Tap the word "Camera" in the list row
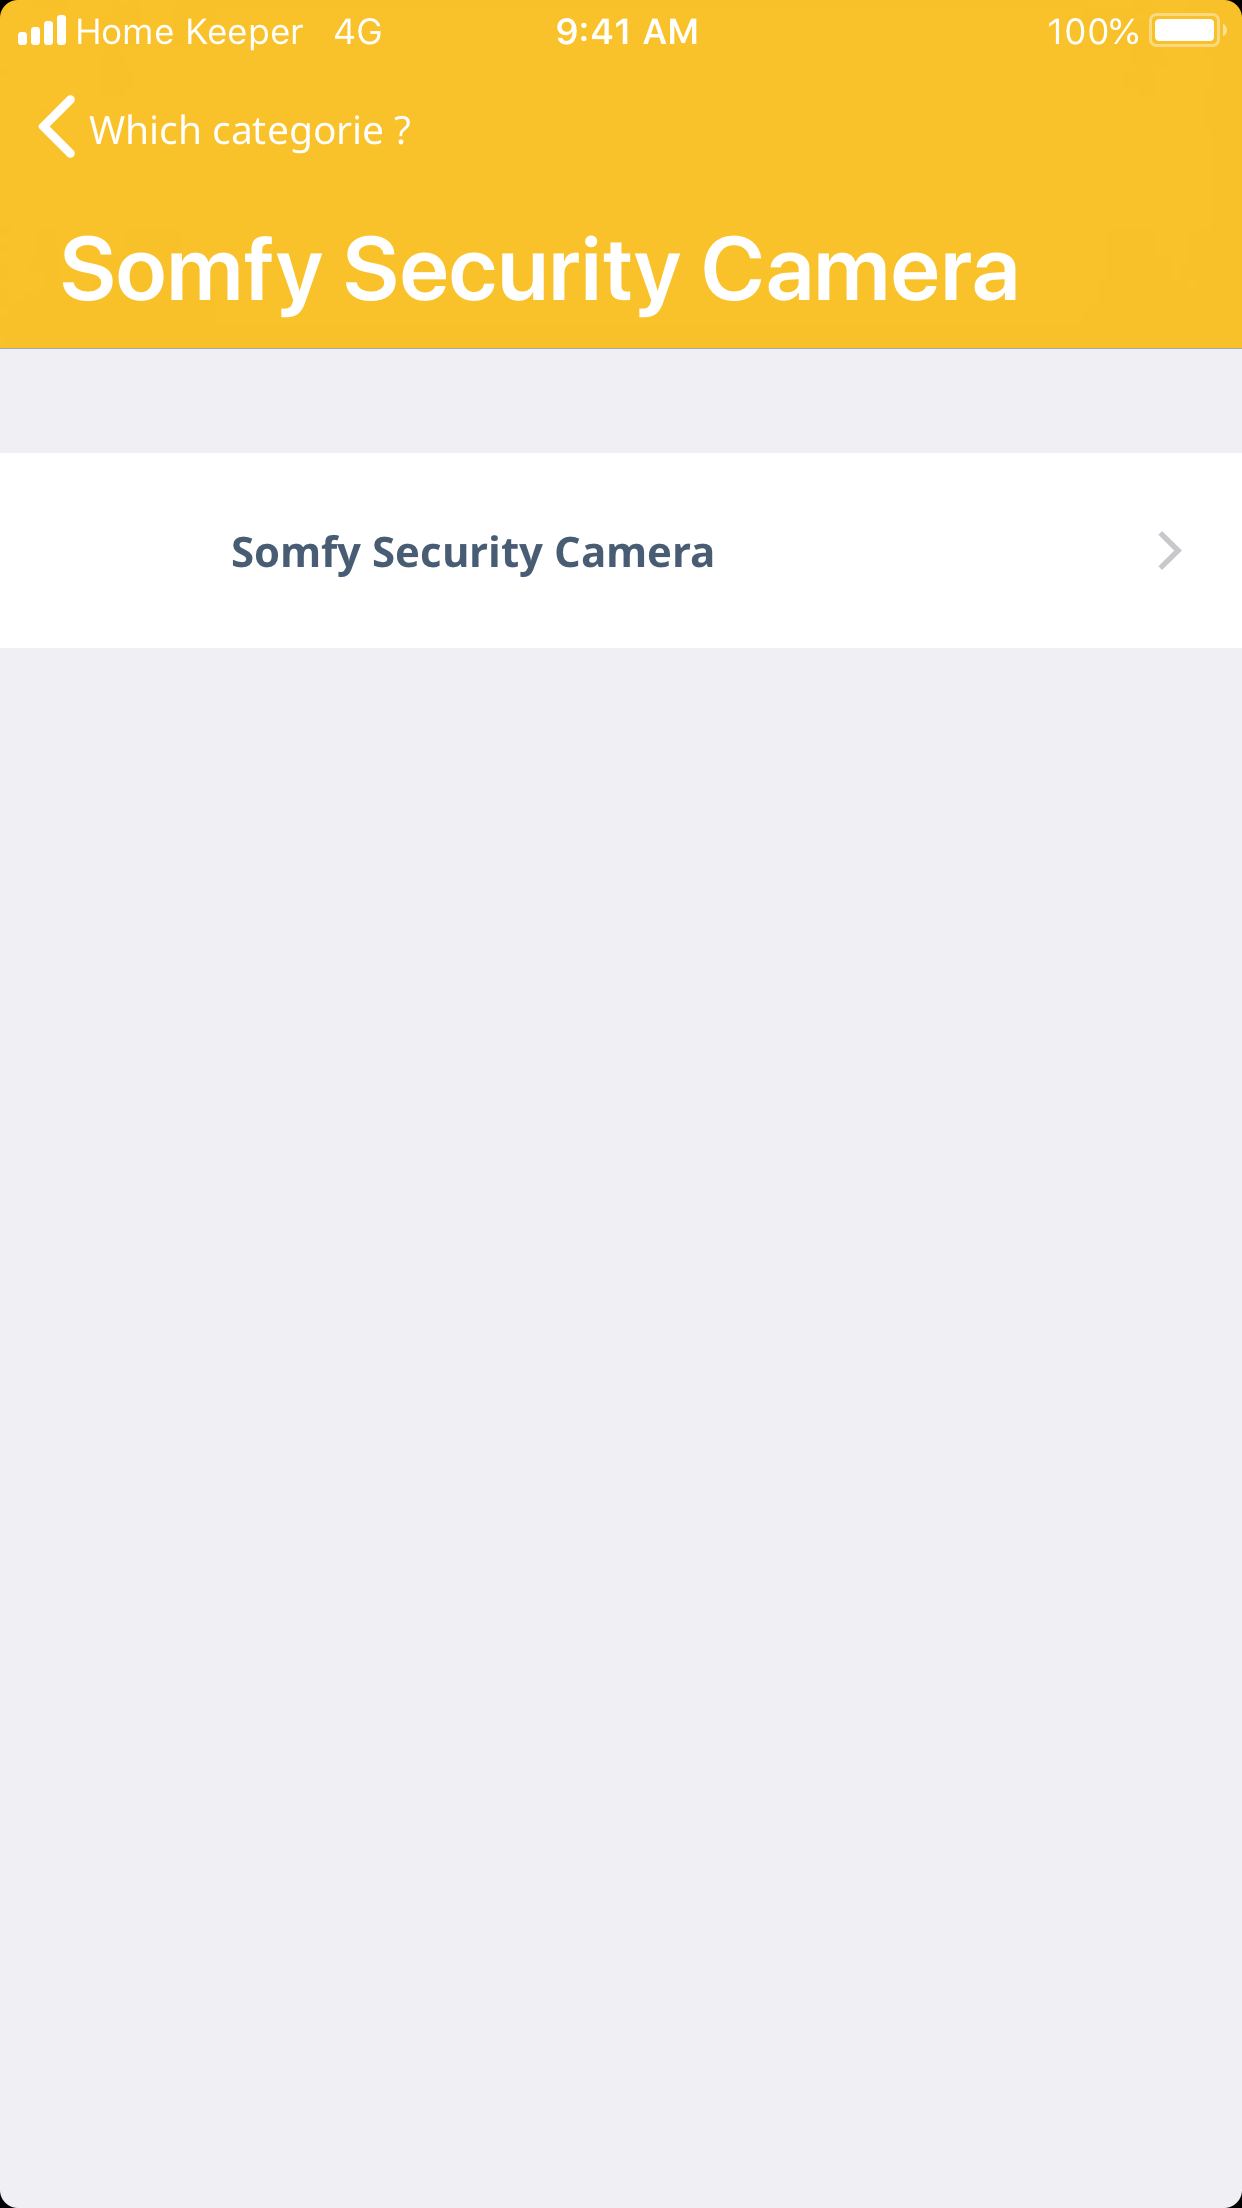This screenshot has height=2208, width=1242. point(634,552)
